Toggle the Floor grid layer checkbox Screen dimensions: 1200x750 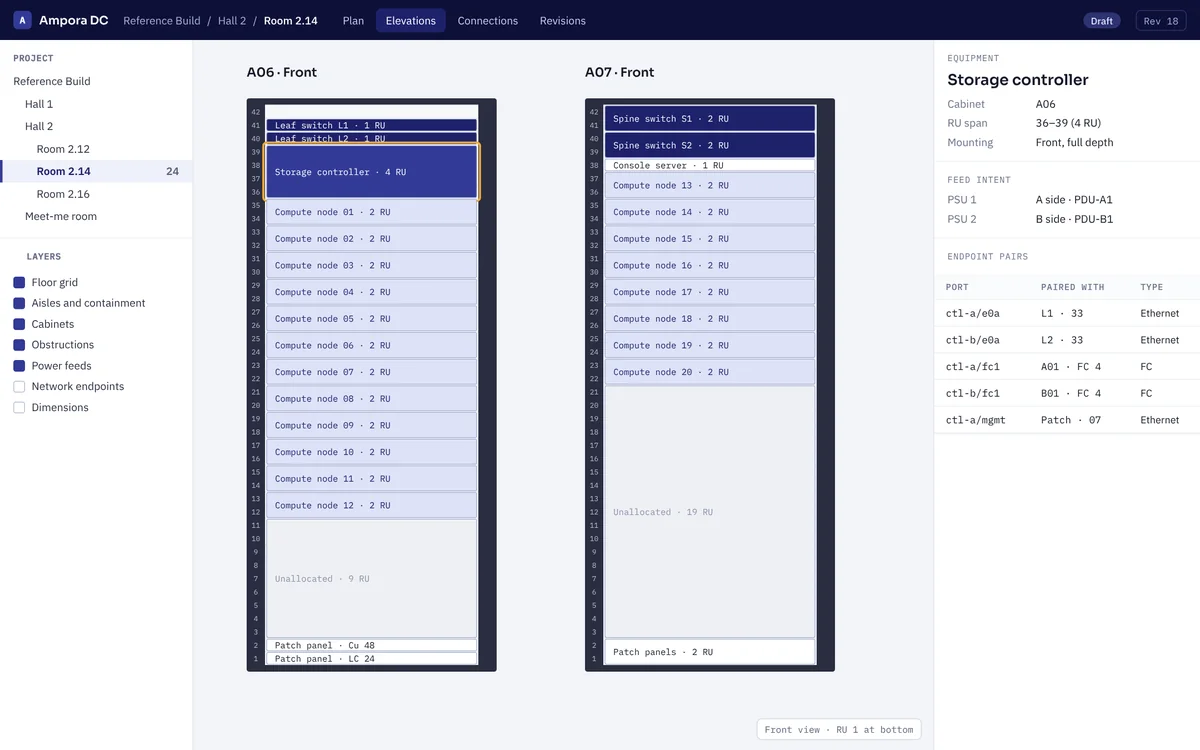[19, 283]
